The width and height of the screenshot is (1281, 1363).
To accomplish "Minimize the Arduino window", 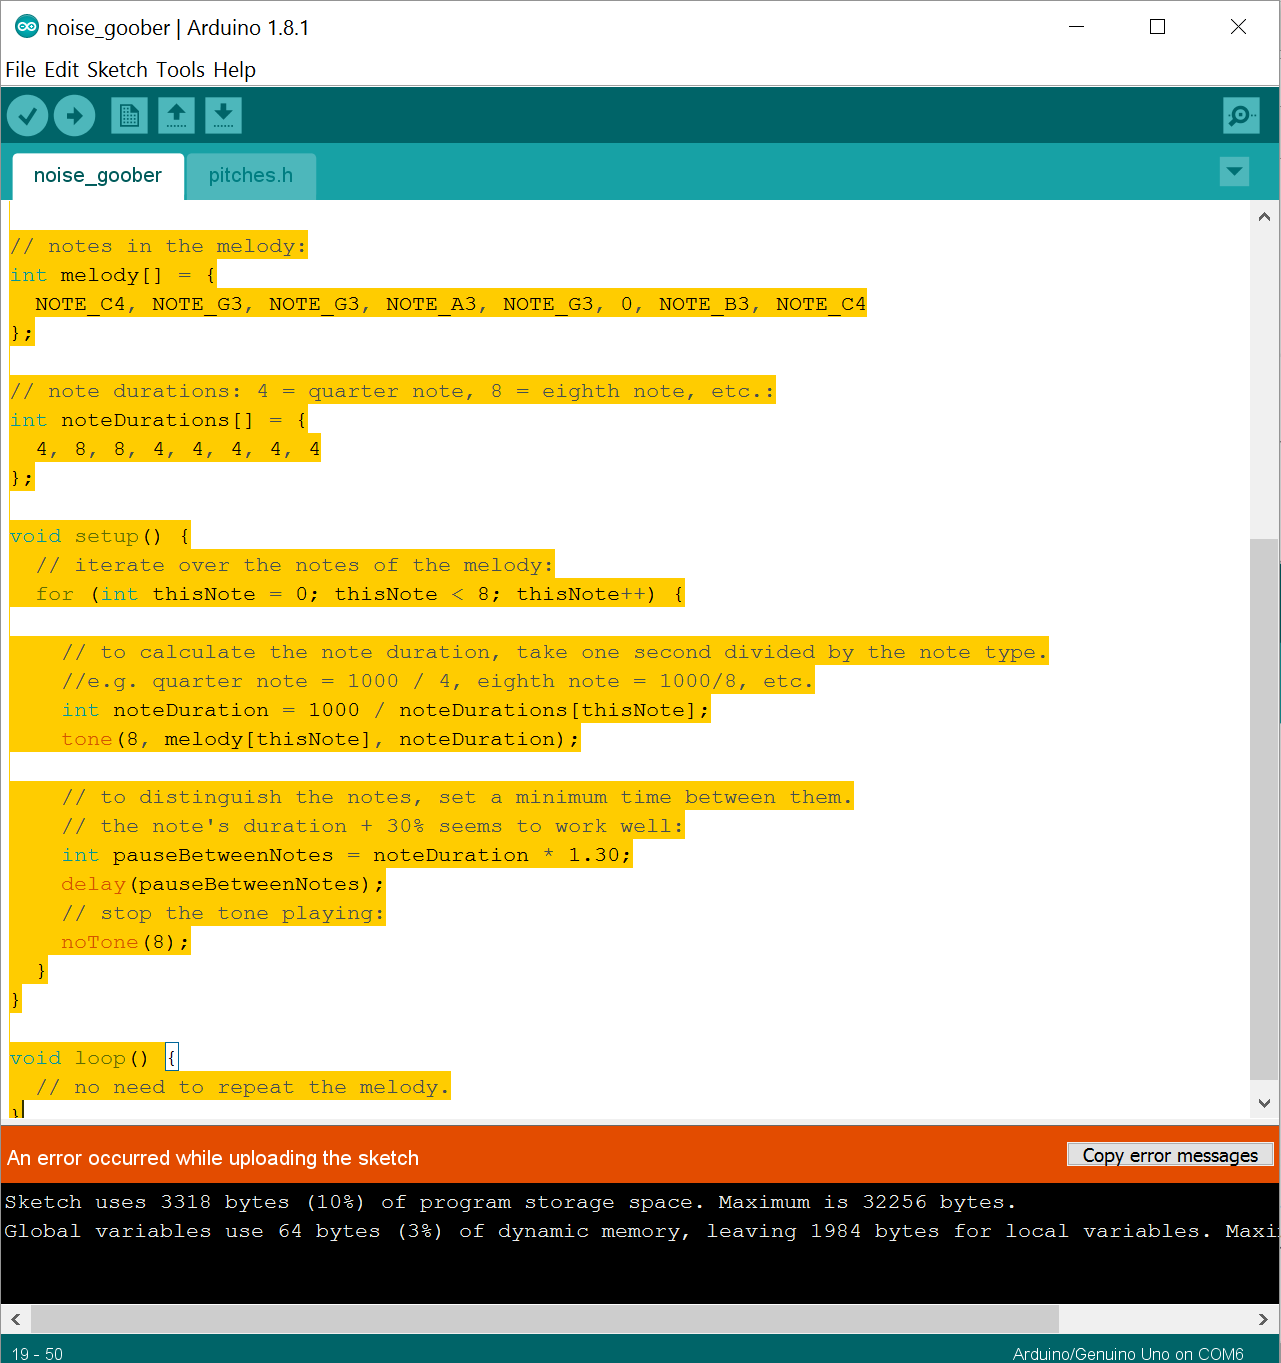I will coord(1077,27).
